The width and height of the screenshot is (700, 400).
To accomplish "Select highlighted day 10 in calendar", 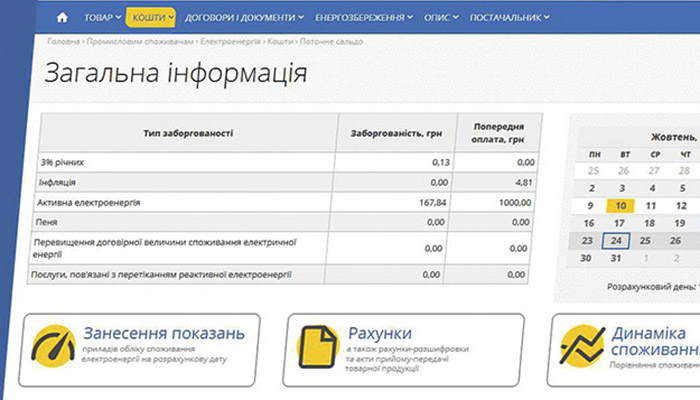I will (620, 205).
